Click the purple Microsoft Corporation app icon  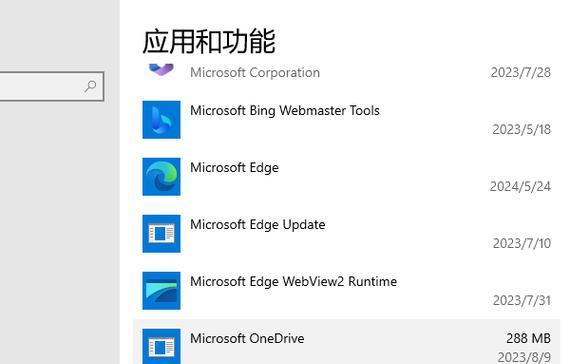coord(161,69)
